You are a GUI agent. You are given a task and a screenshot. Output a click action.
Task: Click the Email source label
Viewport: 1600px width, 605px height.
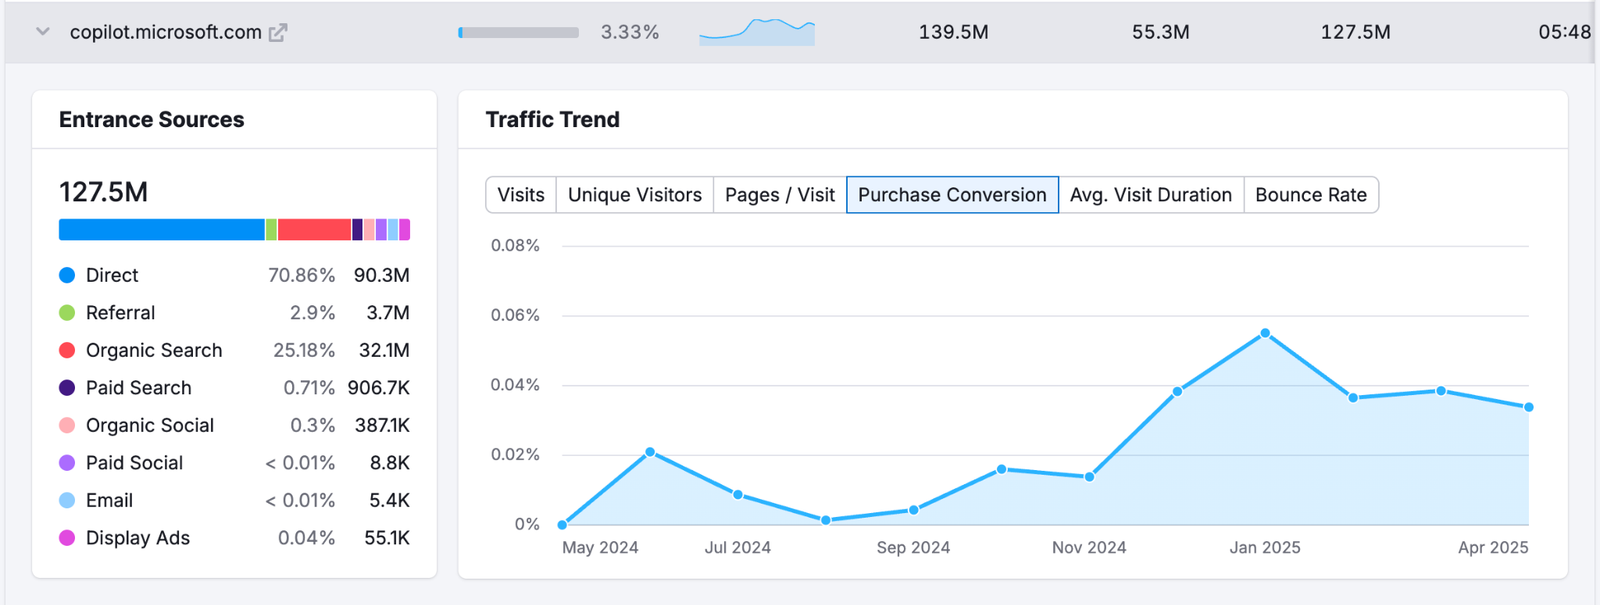109,500
